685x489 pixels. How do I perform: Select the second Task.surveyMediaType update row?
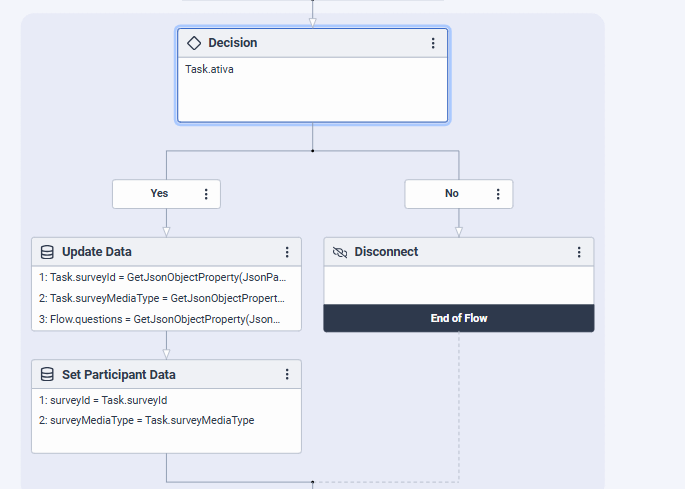(x=166, y=298)
